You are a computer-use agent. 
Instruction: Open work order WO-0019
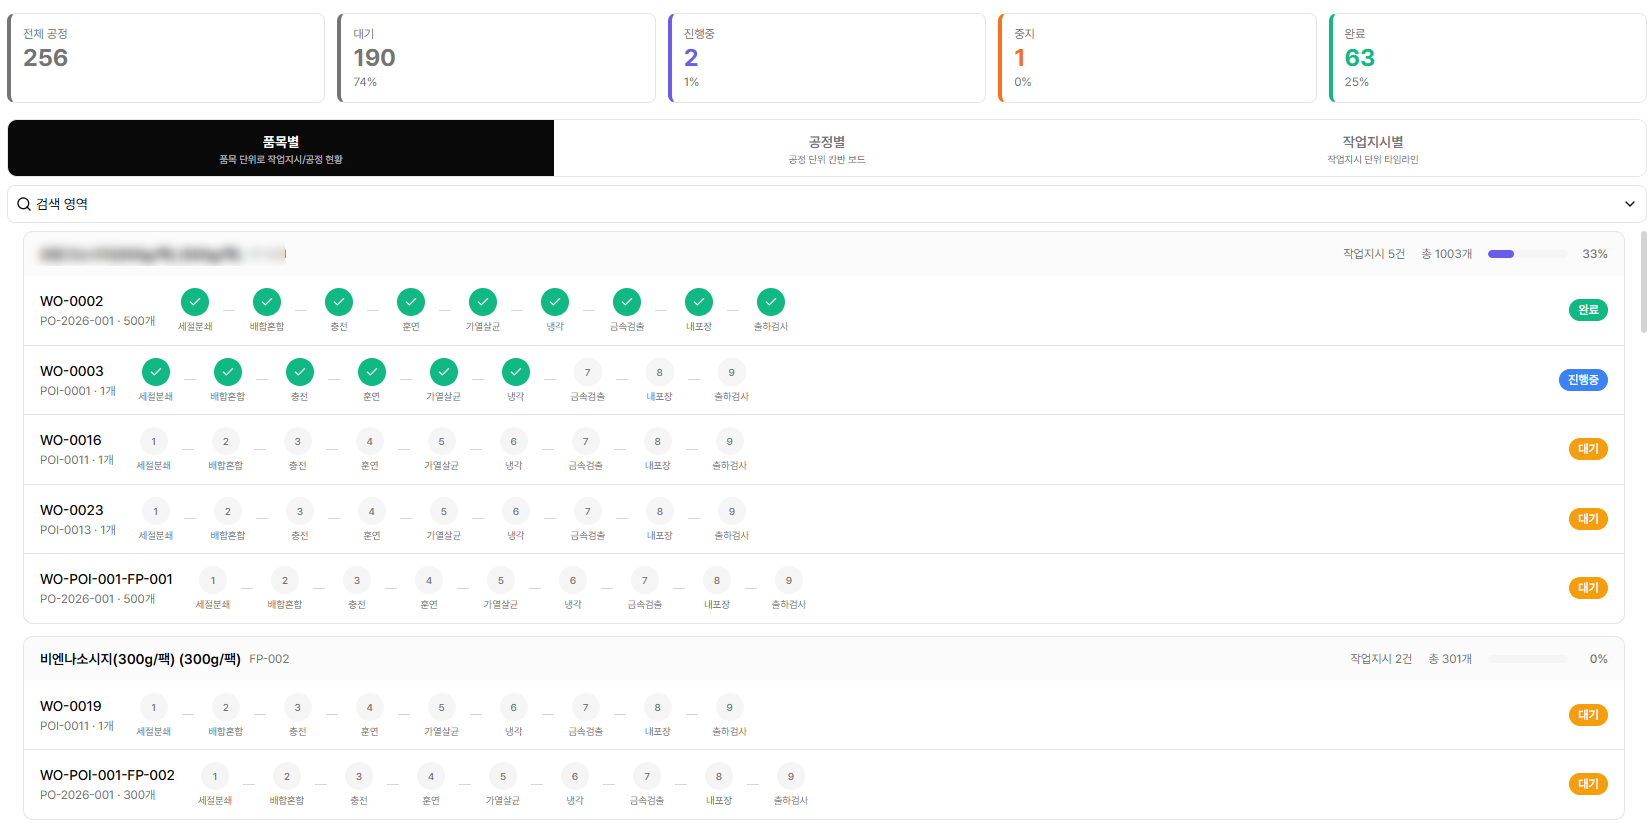pos(70,706)
